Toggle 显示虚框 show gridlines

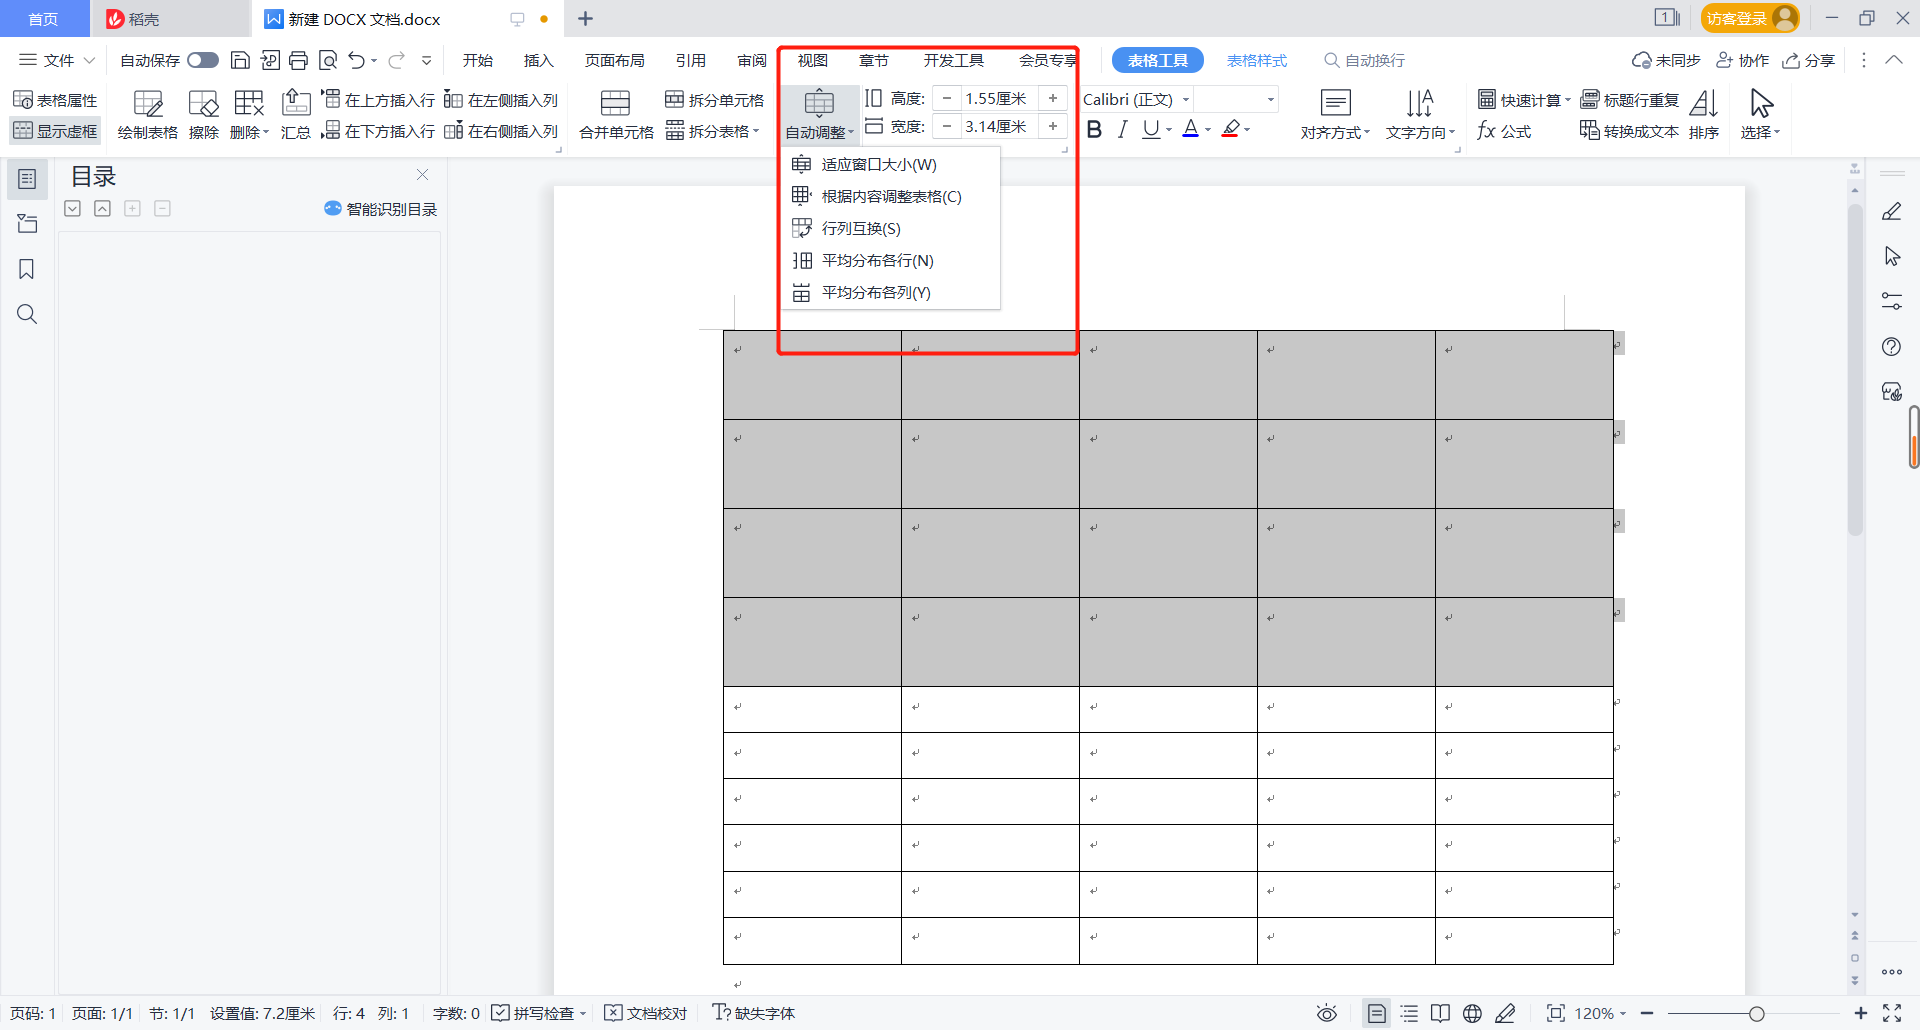55,131
